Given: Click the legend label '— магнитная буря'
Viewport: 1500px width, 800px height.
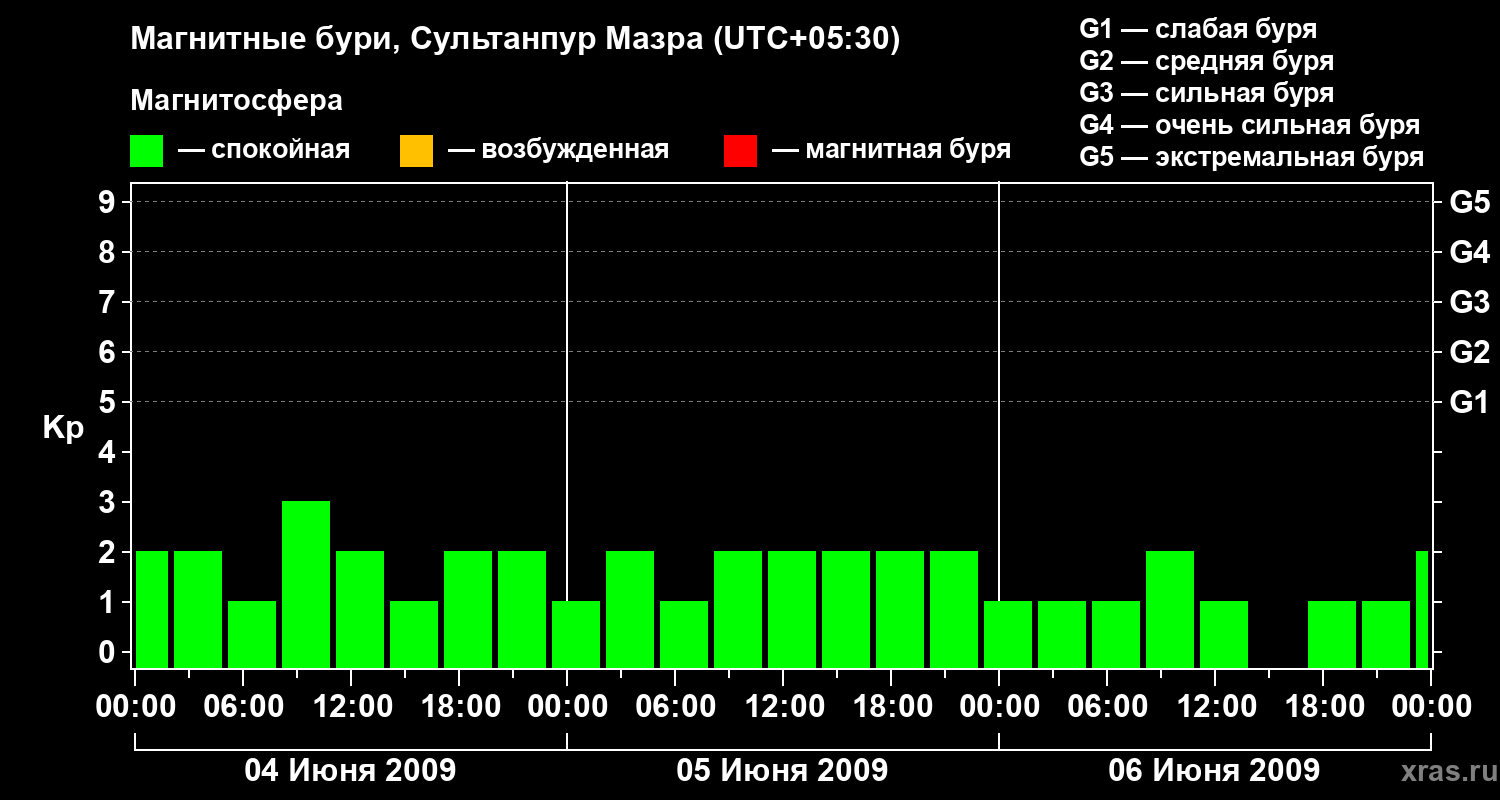Looking at the screenshot, I should click(x=892, y=151).
